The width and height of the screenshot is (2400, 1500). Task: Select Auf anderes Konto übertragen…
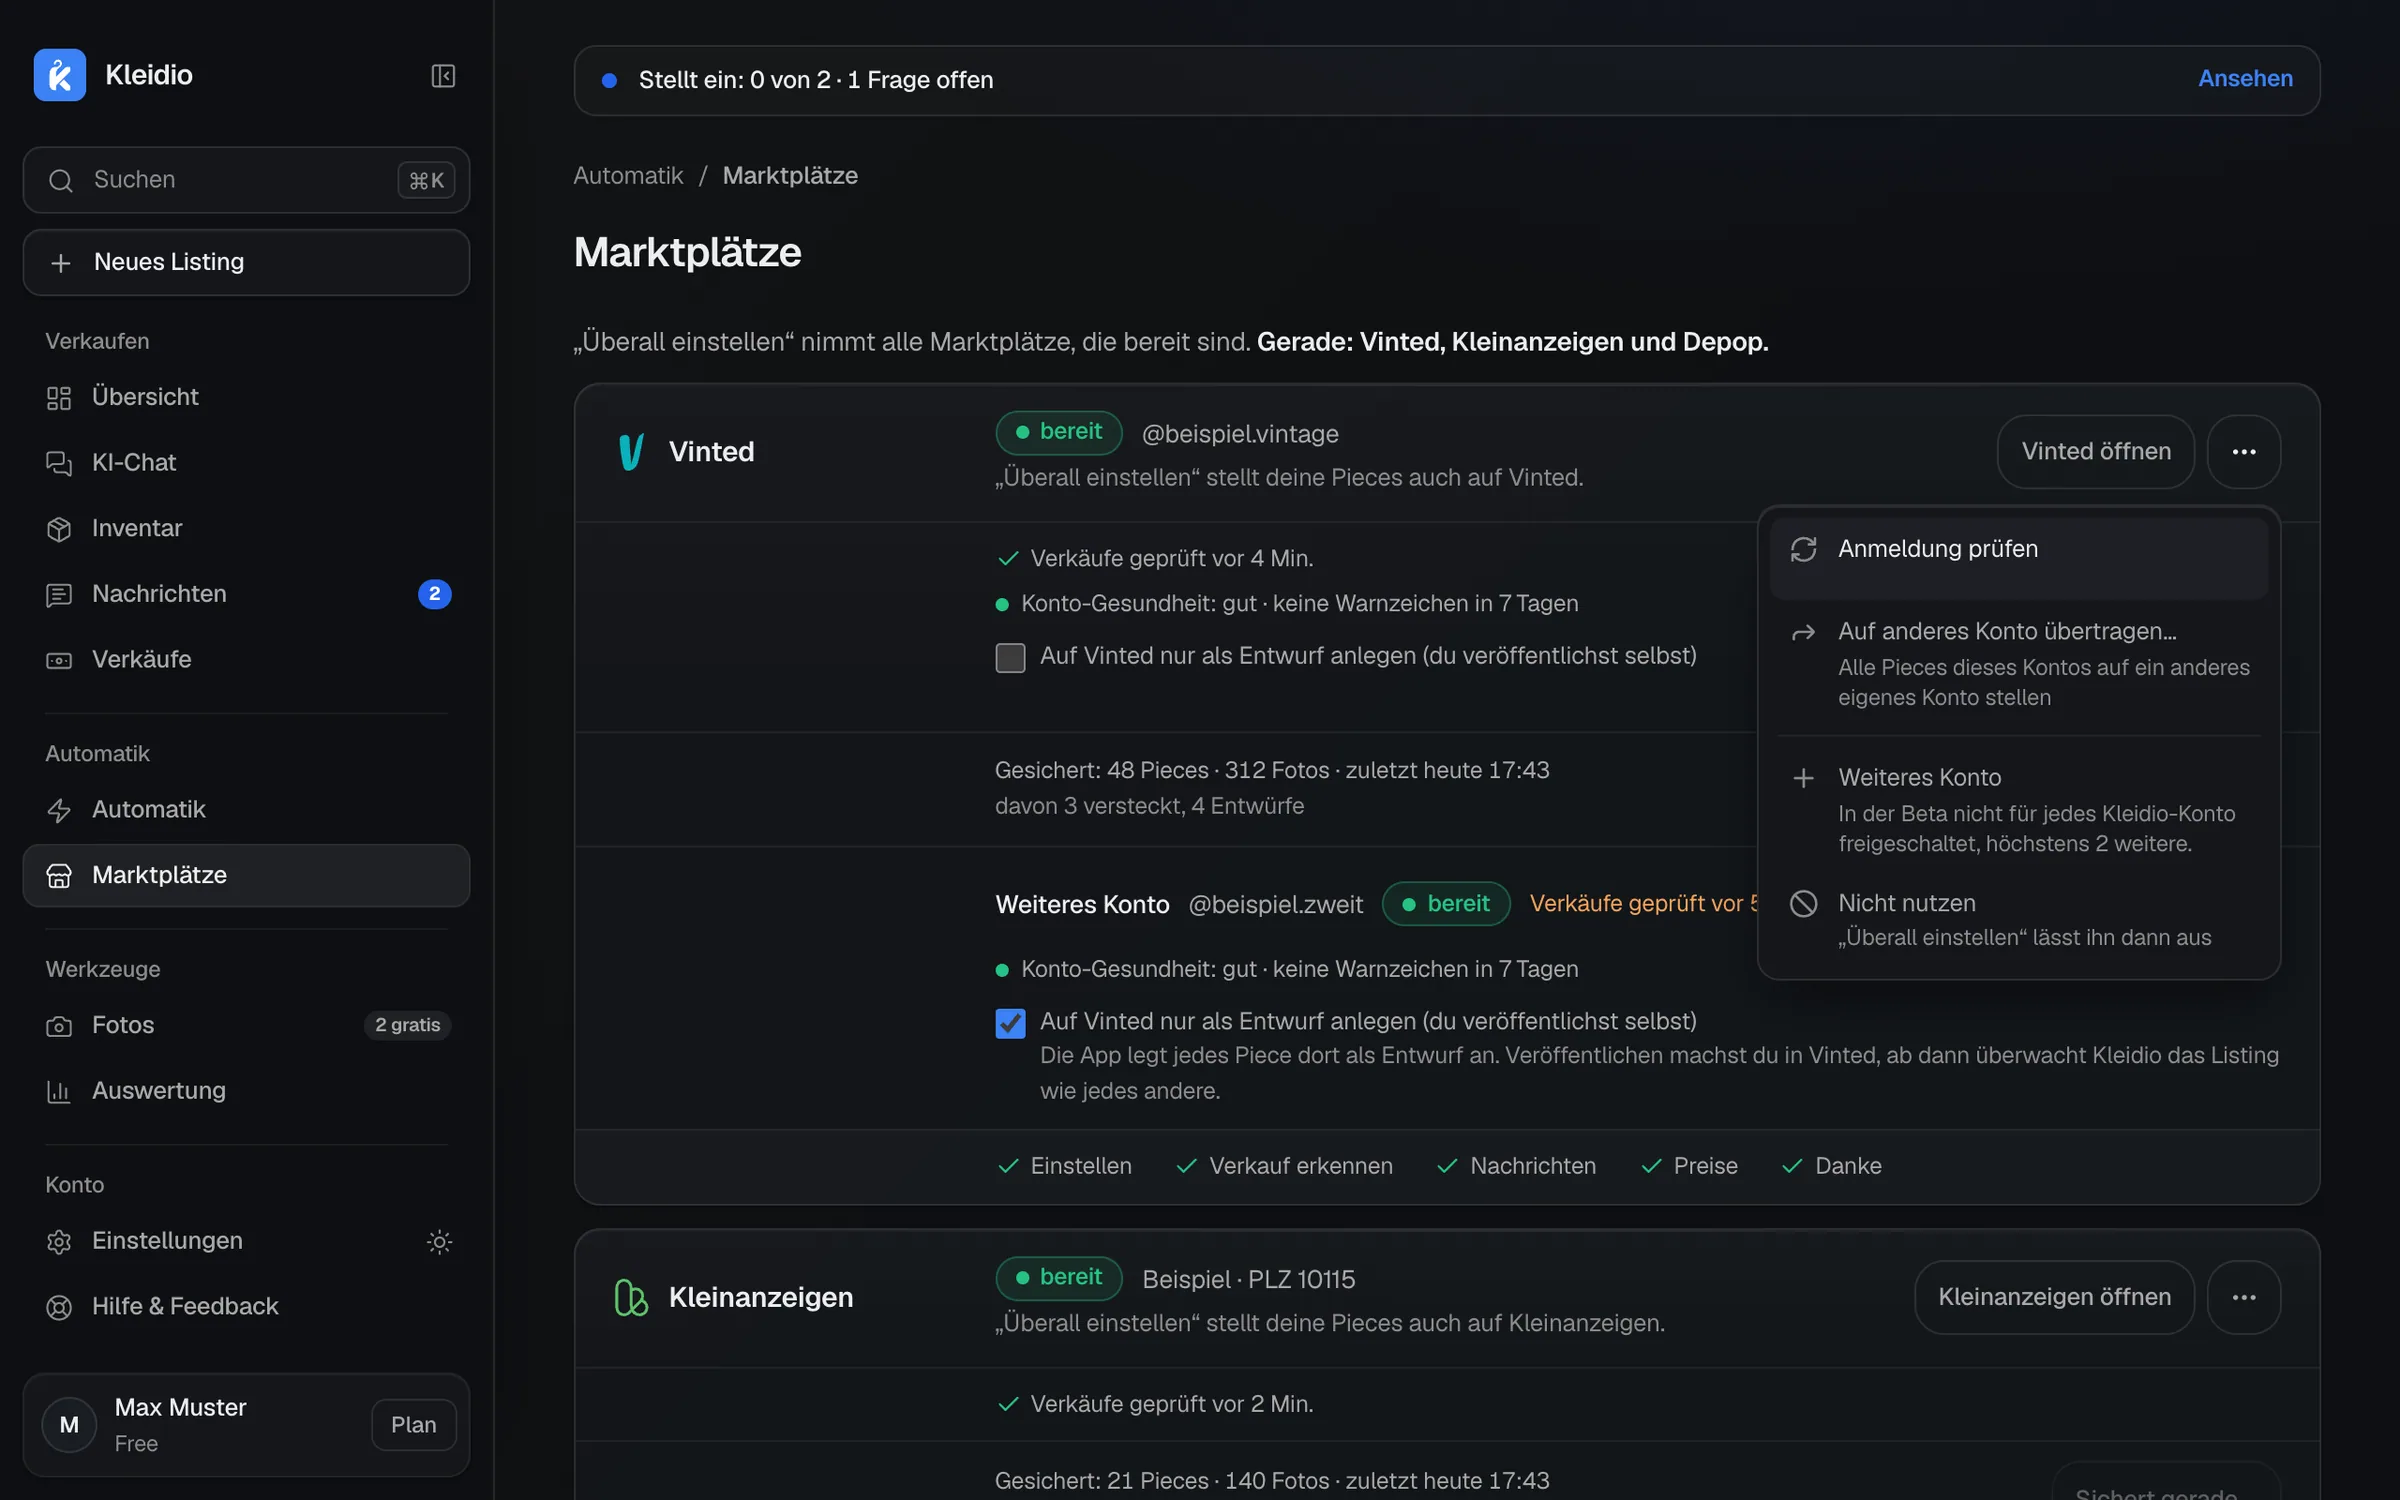2018,663
